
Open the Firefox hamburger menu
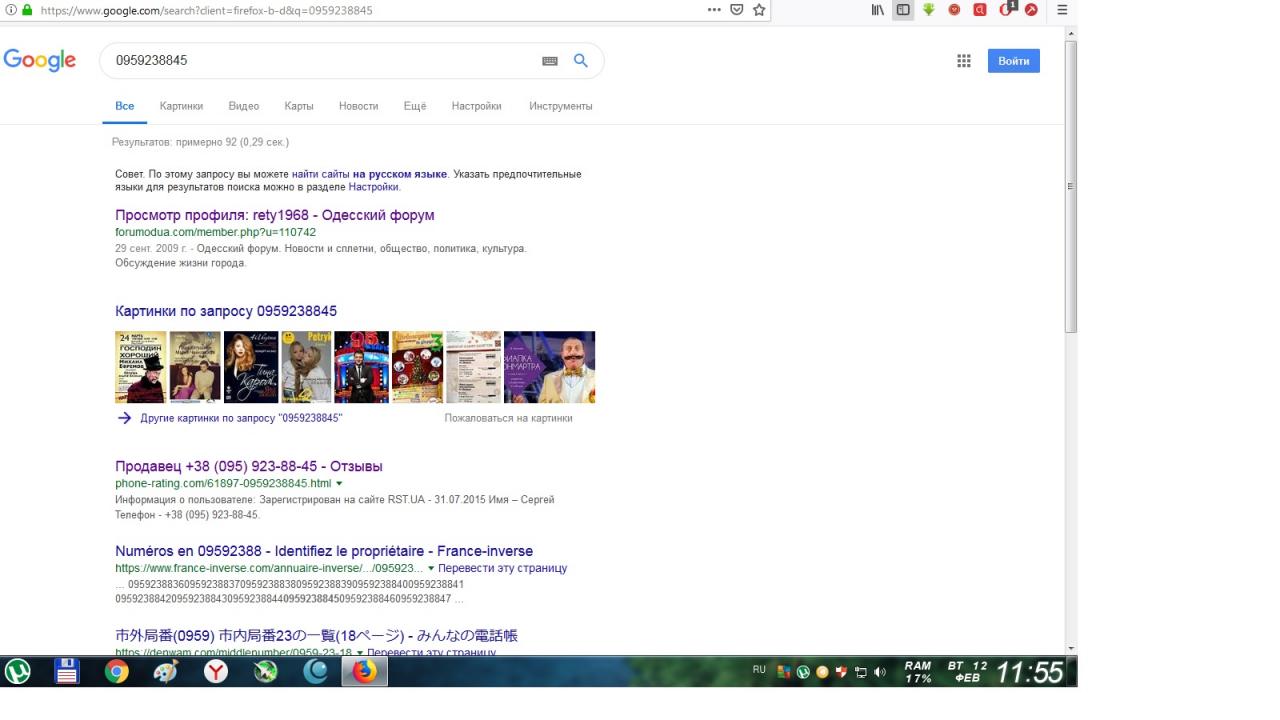point(1062,10)
